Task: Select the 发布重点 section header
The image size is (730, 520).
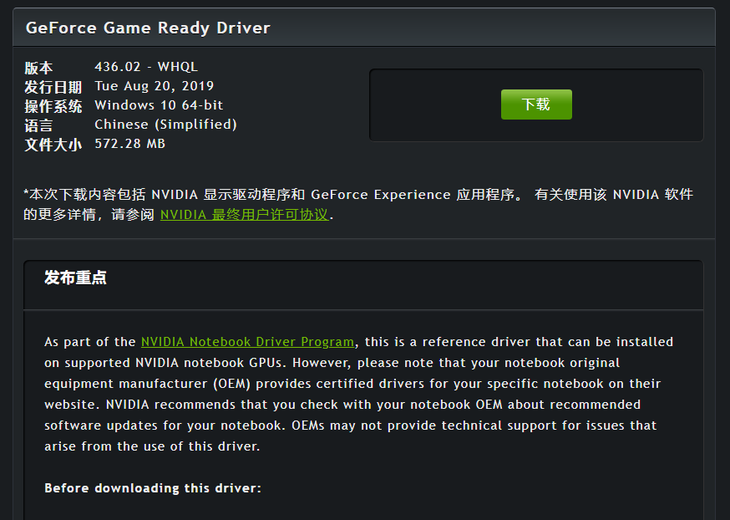Action: coord(75,277)
